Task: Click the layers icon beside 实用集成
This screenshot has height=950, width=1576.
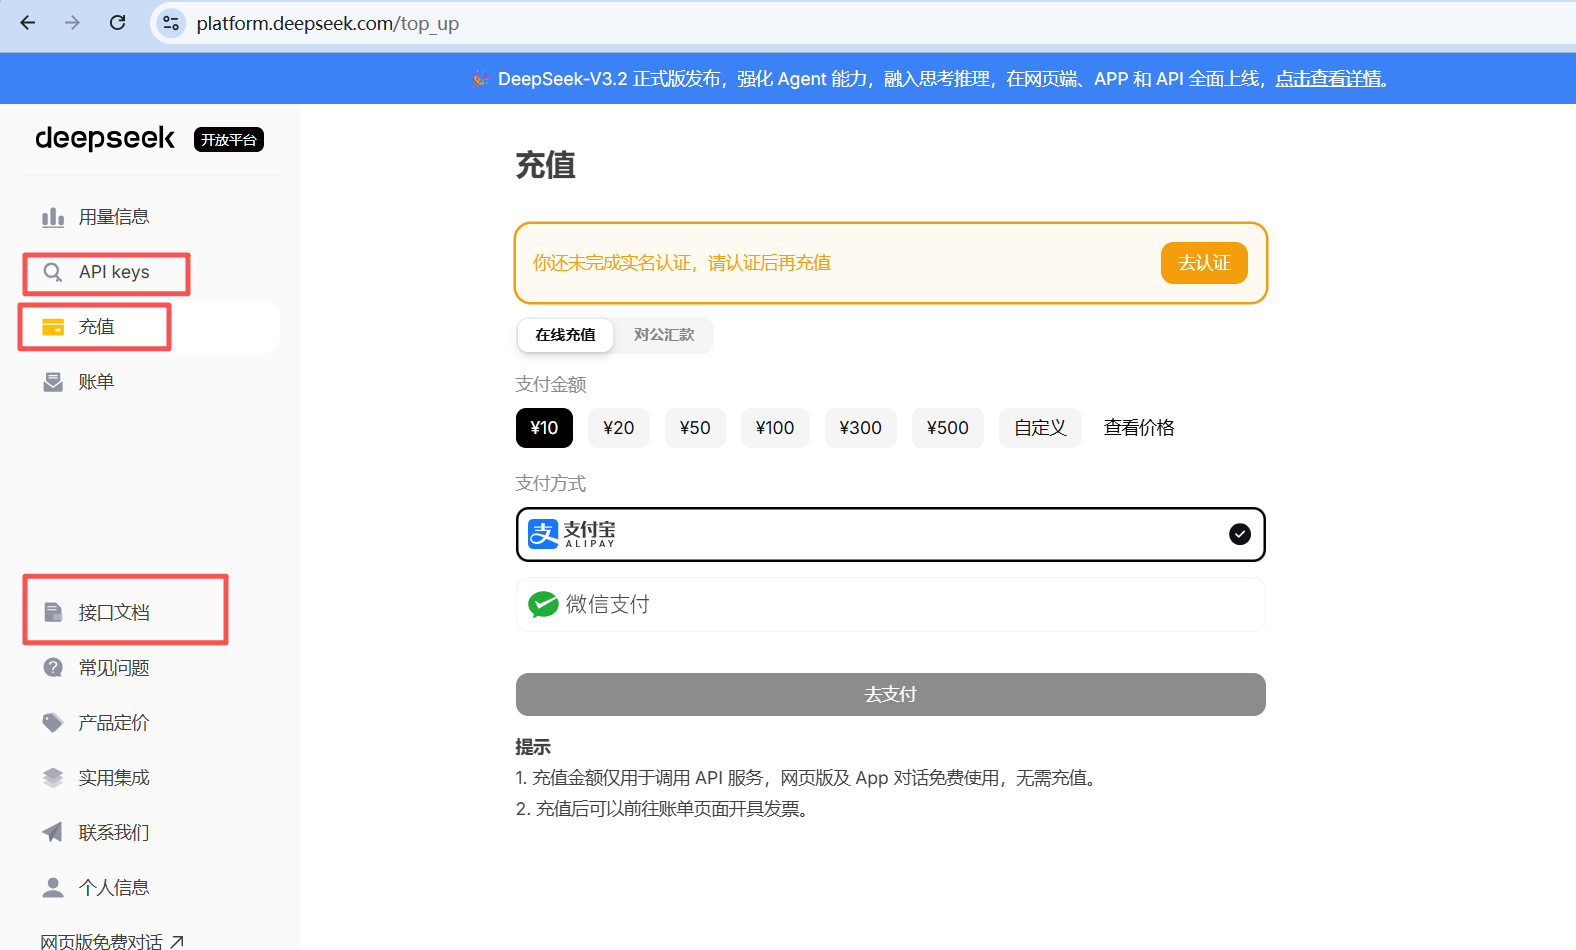Action: (x=53, y=777)
